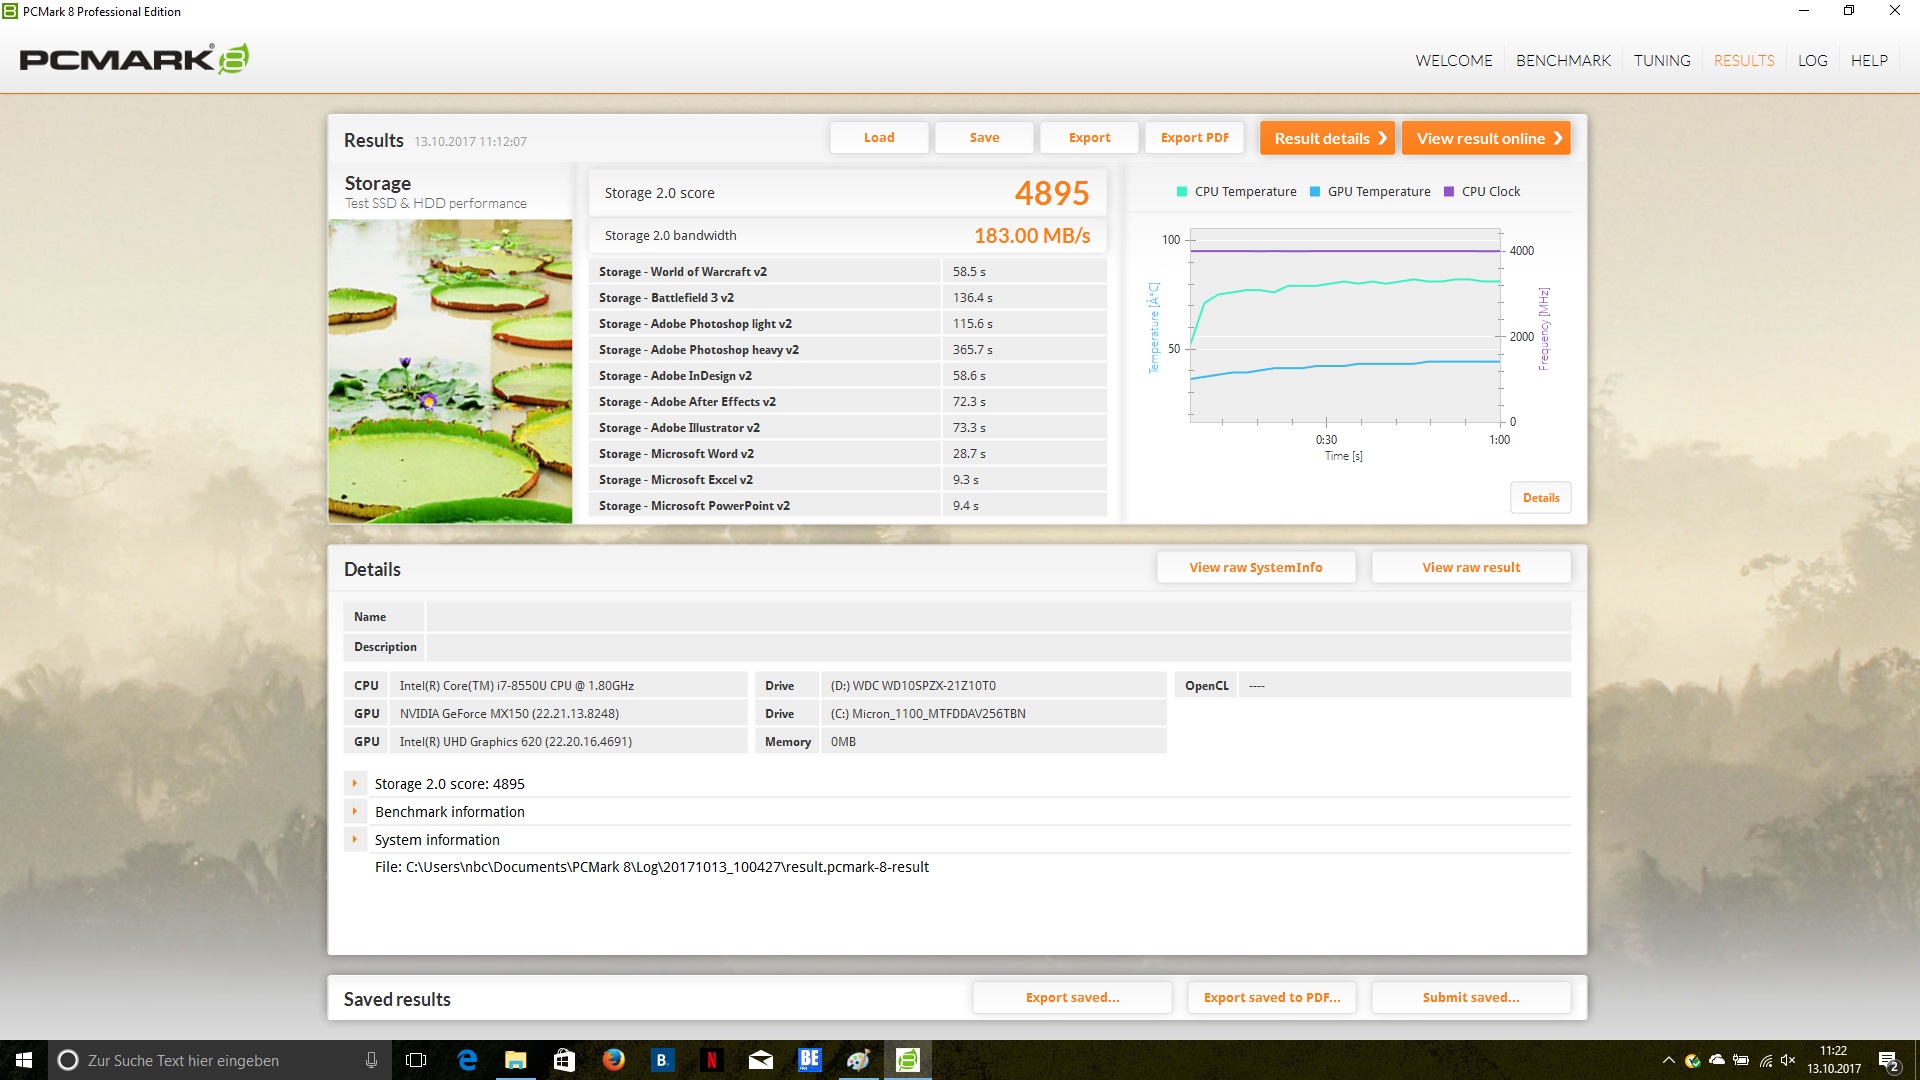Open Microsoft Store taskbar icon
Screen dimensions: 1920x1080
point(564,1060)
